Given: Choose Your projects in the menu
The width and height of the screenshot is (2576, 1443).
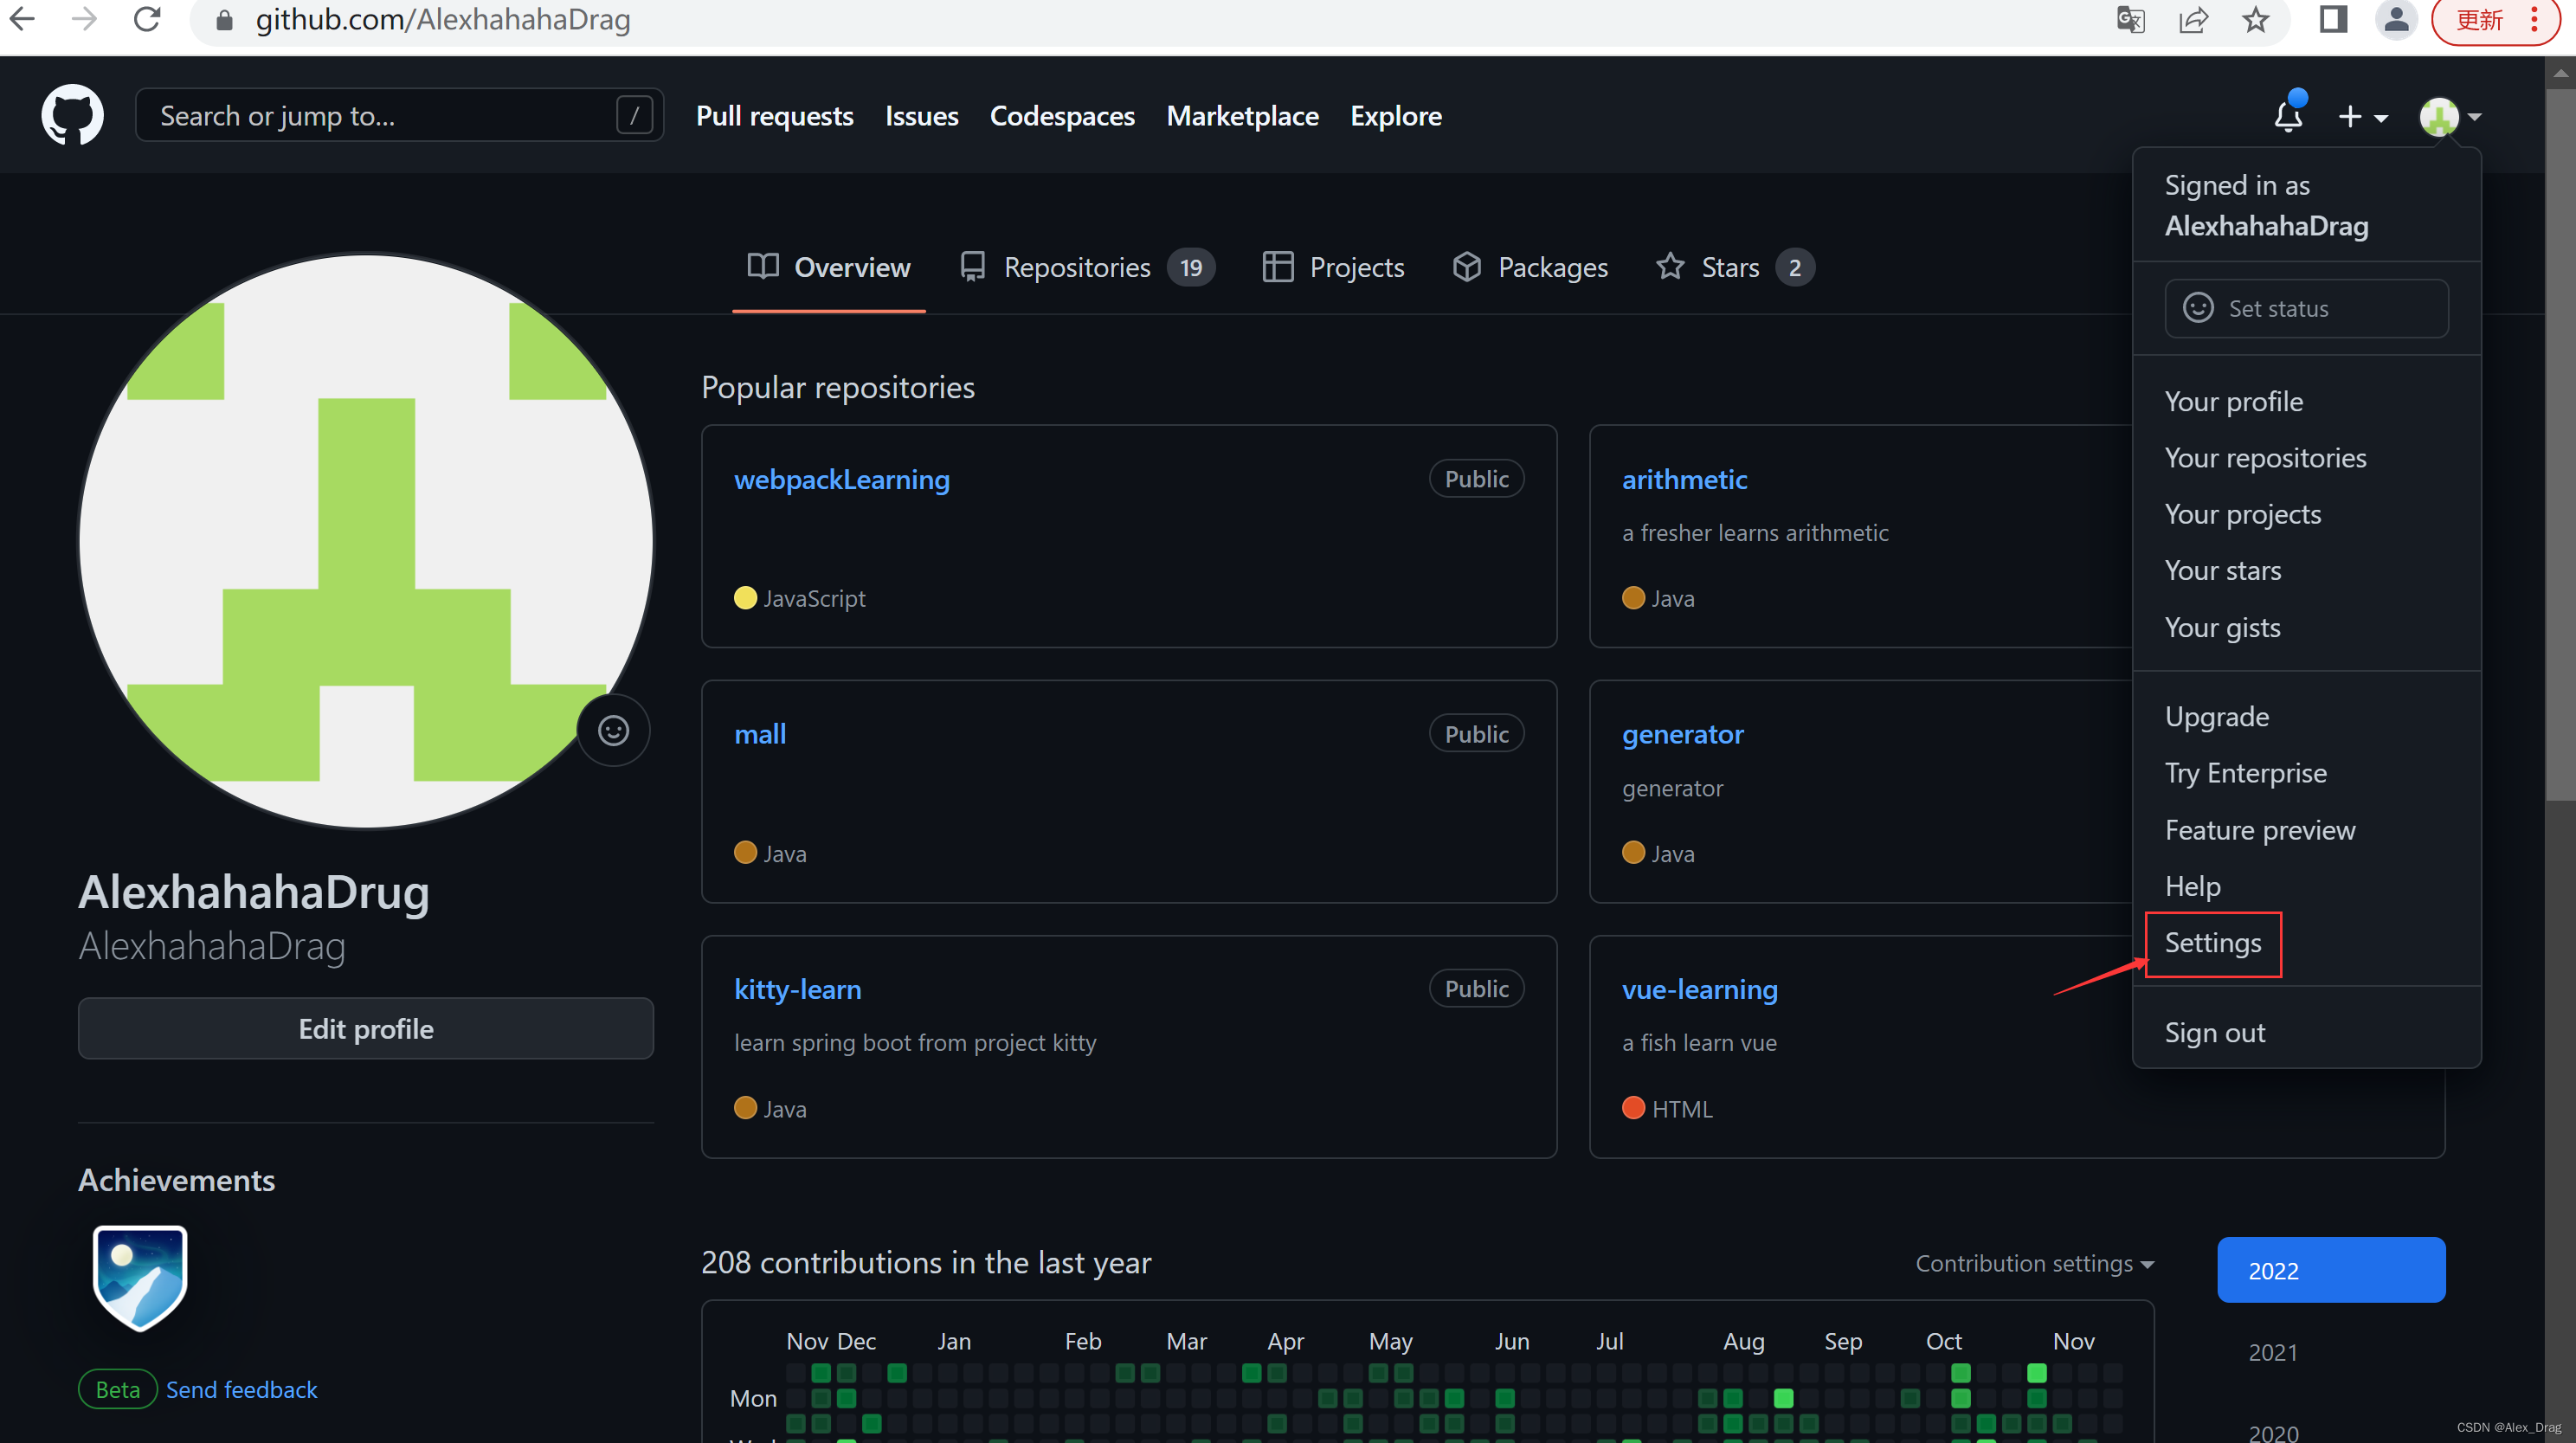Looking at the screenshot, I should click(x=2243, y=514).
